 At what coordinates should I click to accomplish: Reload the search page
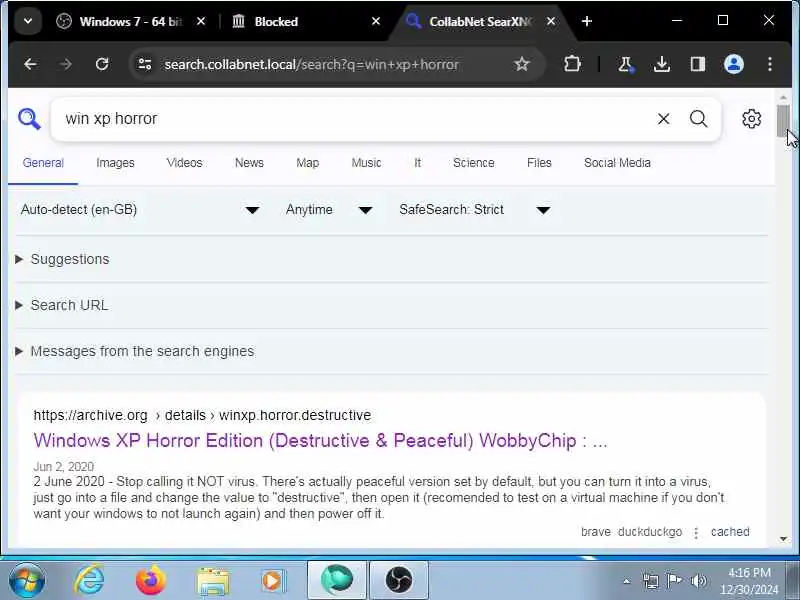point(102,64)
